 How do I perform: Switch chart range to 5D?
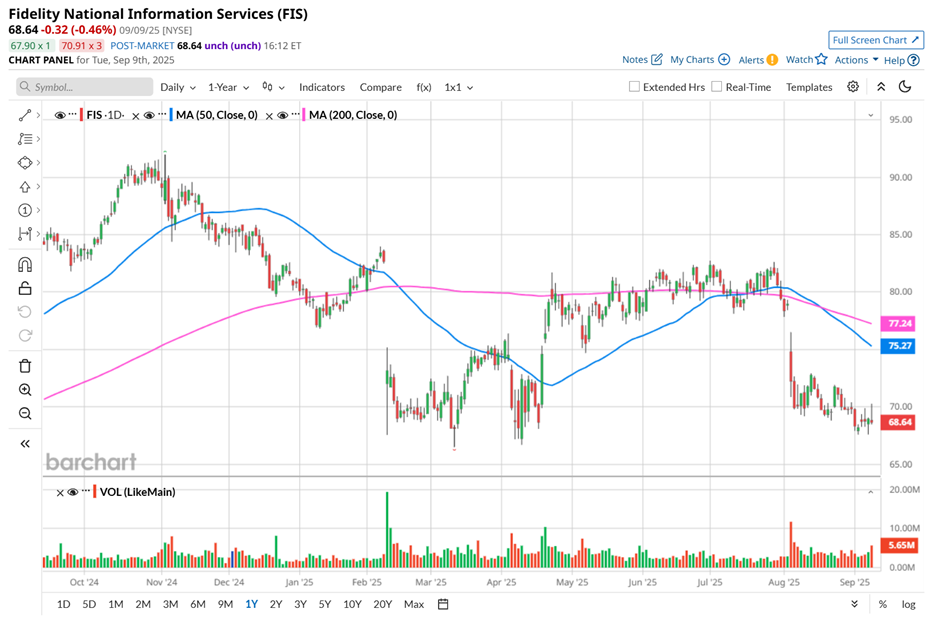89,604
